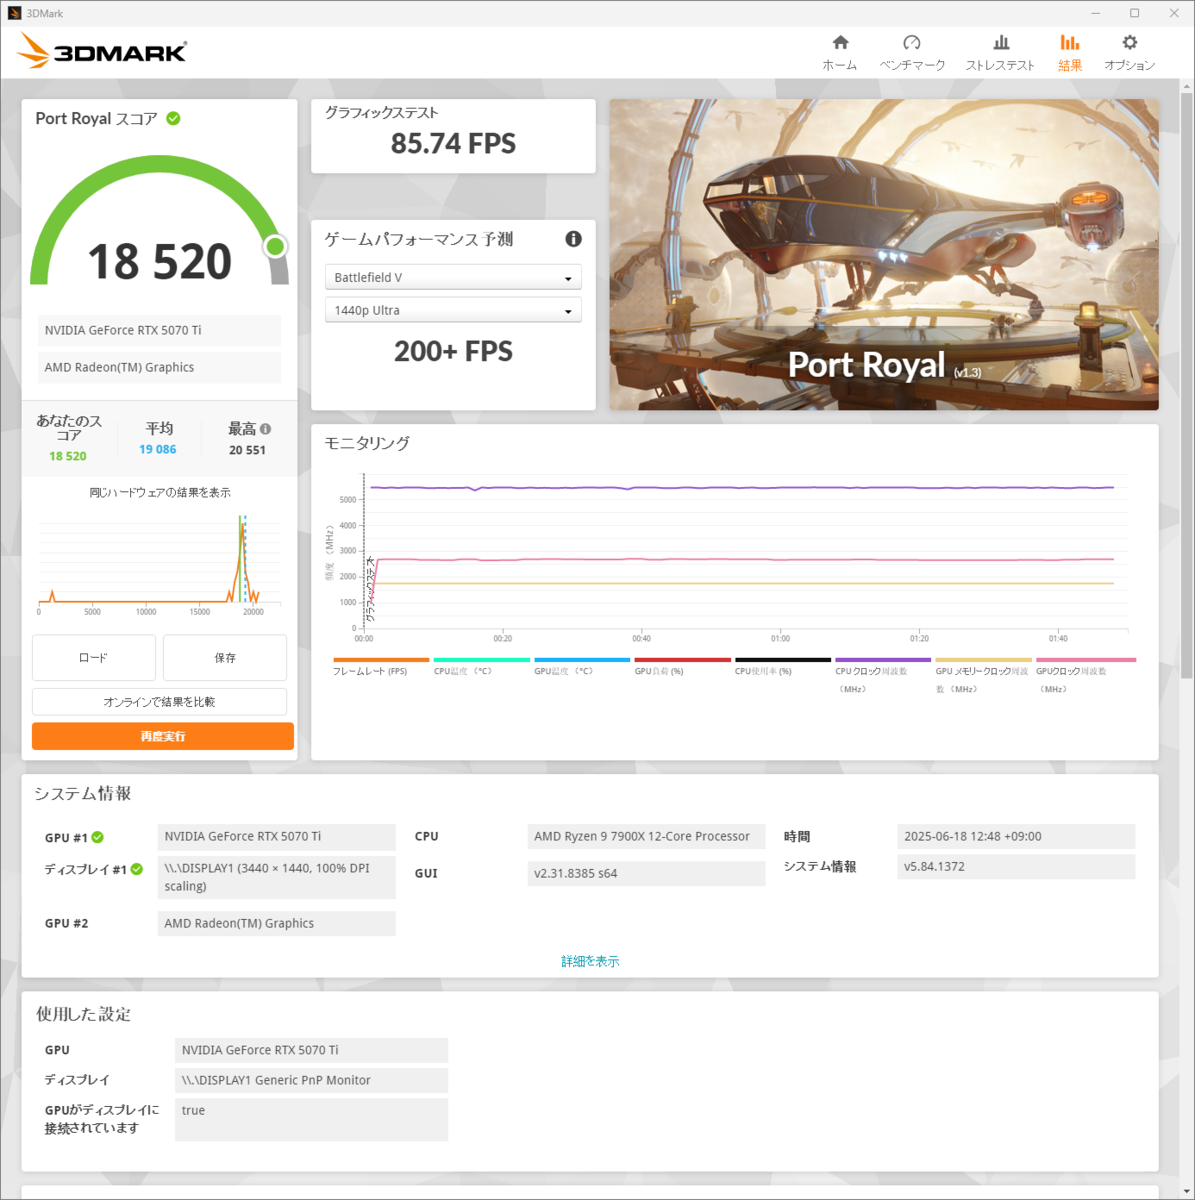Click the orange 再度実行 button
The width and height of the screenshot is (1195, 1200).
click(163, 736)
